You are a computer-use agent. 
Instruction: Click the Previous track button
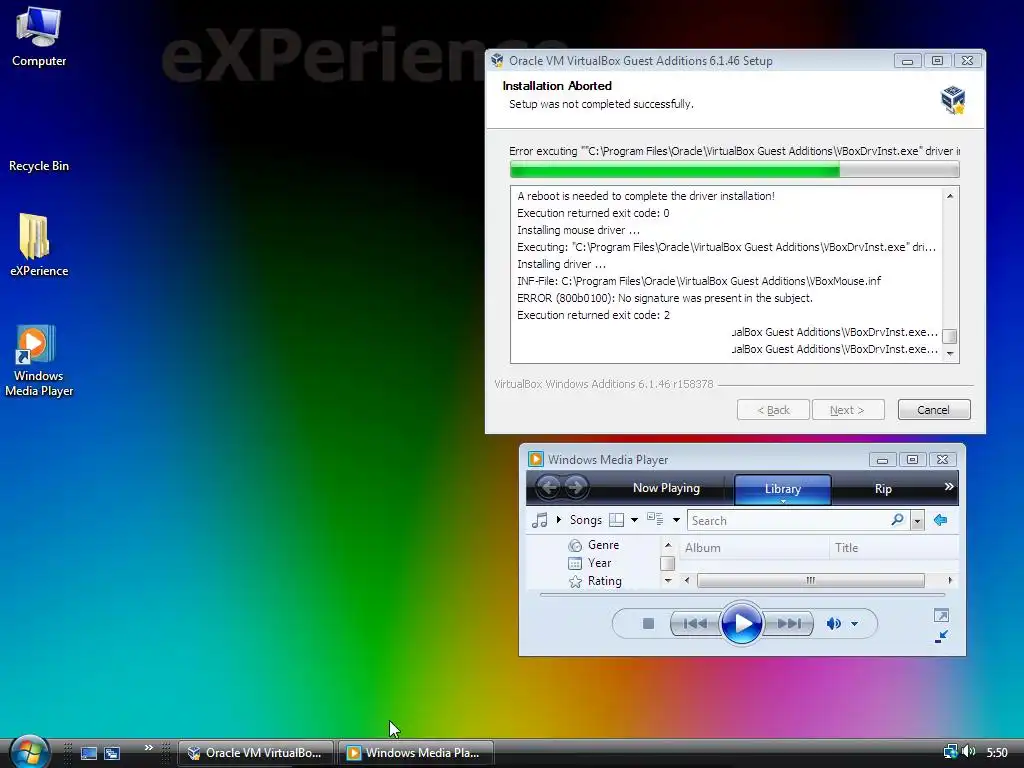(695, 624)
